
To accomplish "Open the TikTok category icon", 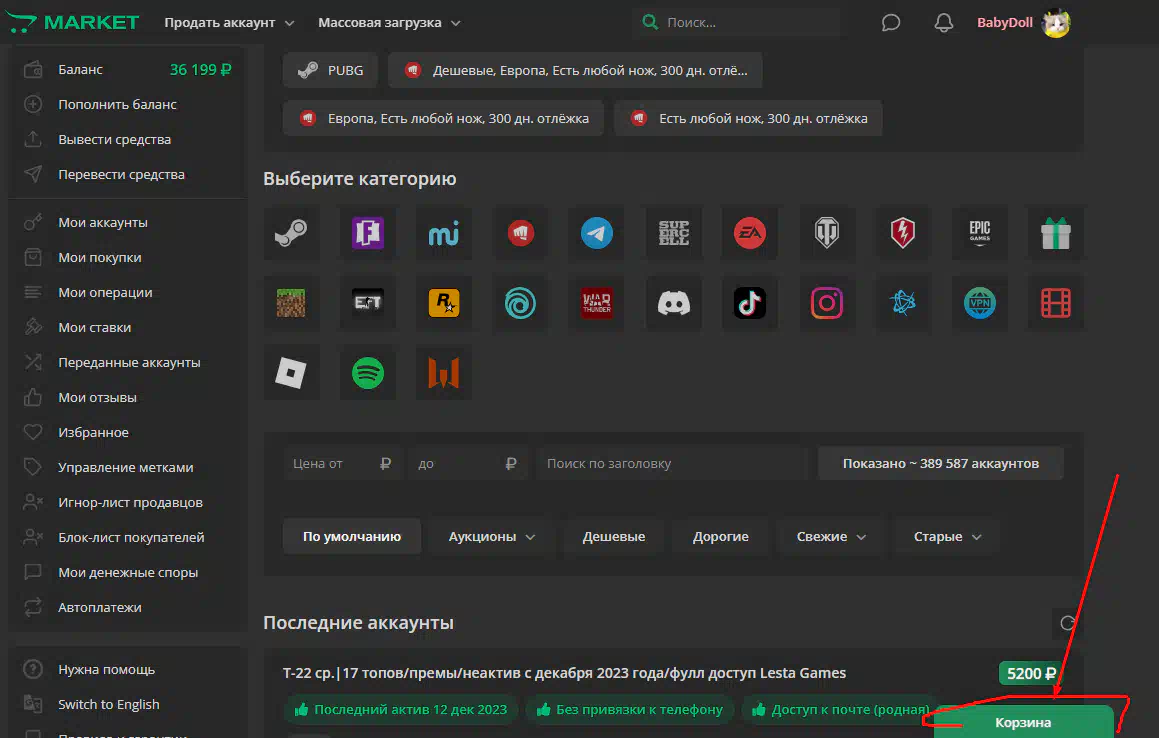I will tap(750, 302).
